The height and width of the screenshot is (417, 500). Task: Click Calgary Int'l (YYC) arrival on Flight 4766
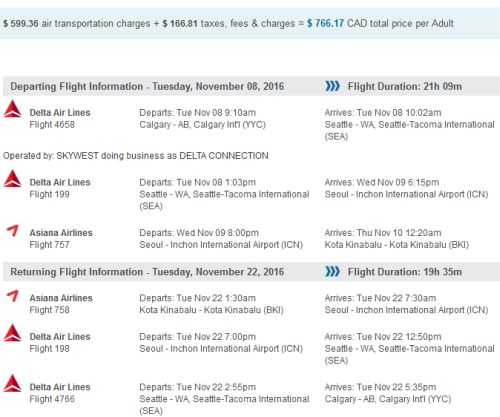pyautogui.click(x=388, y=399)
